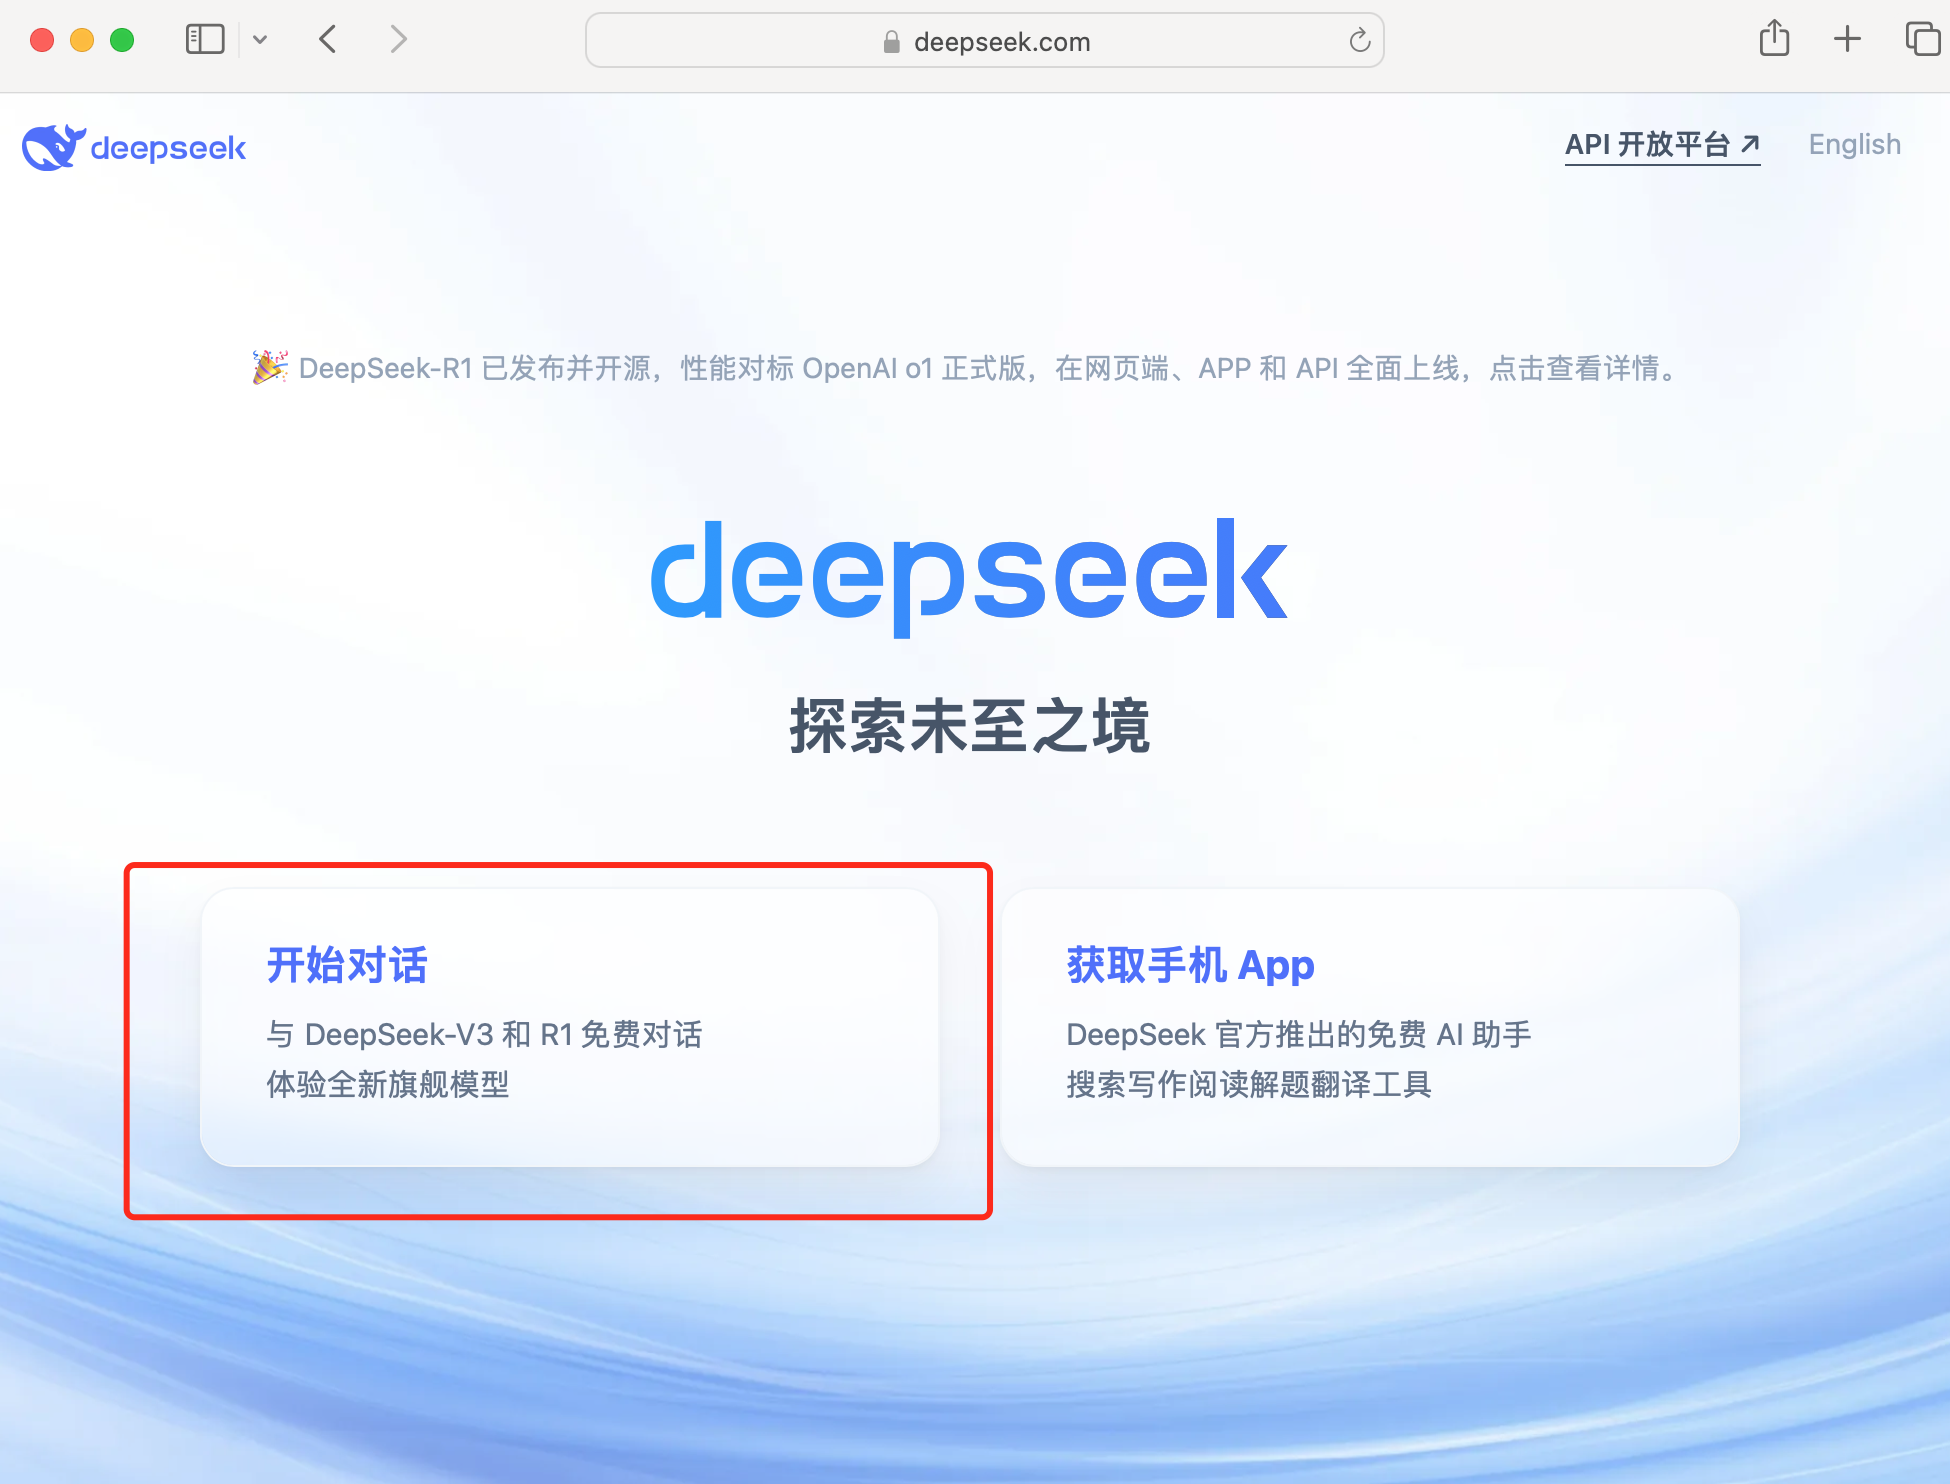Click the deepseek whale logo at top left

coord(134,148)
